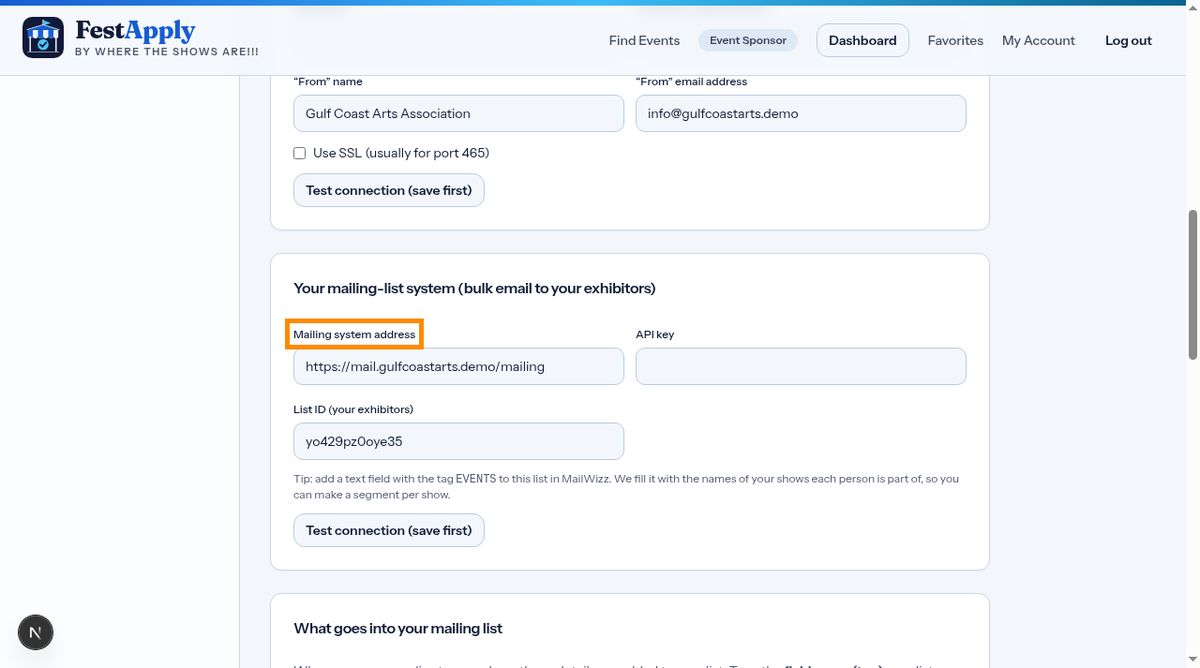Enable the Use SSL checkbox
Viewport: 1200px width, 668px height.
[x=299, y=153]
